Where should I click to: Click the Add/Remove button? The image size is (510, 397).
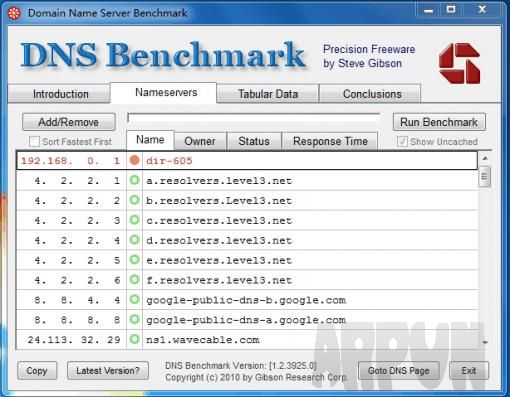tap(69, 122)
